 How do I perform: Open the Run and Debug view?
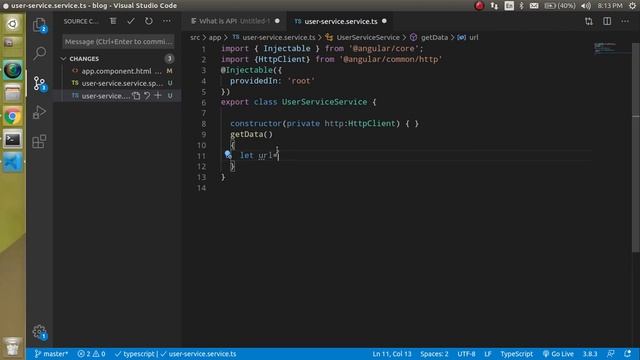pos(40,112)
